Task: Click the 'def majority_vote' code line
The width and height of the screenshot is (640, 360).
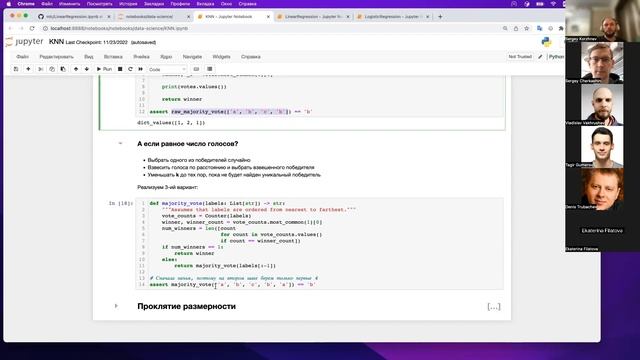Action: [217, 203]
